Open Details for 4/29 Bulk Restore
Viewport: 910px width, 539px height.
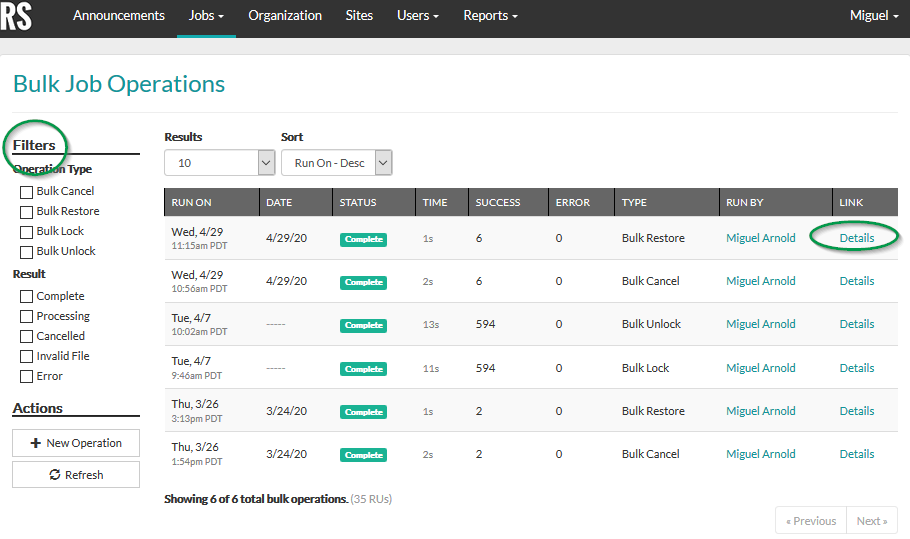pos(857,238)
